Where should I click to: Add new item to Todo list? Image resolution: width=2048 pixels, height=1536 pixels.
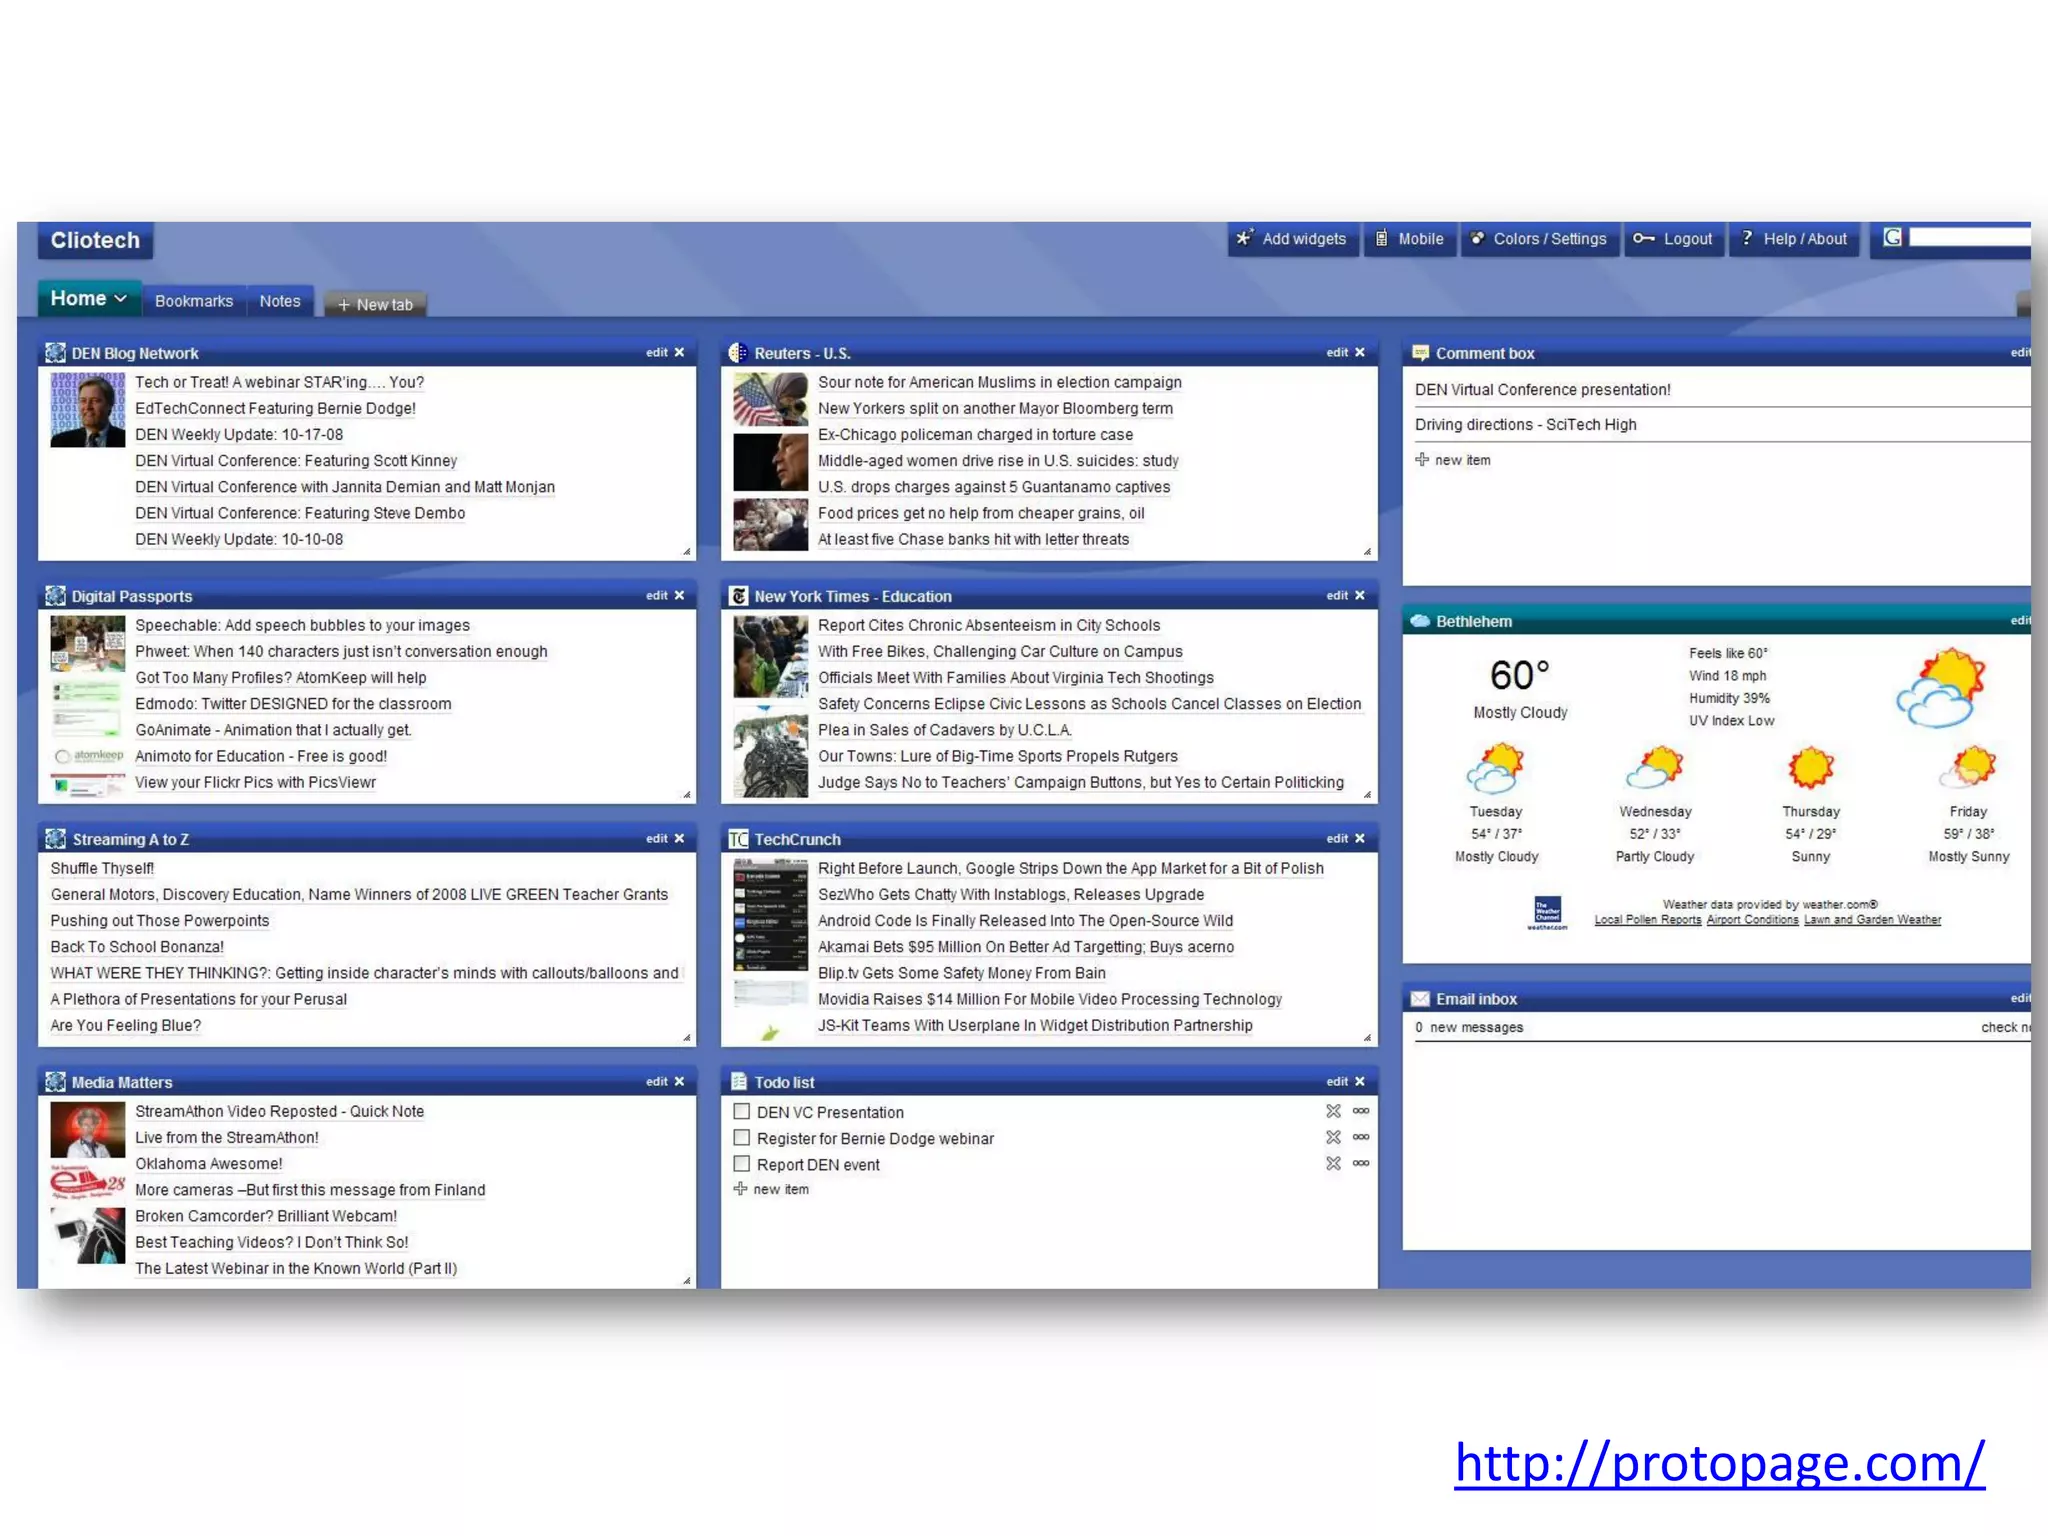771,1189
